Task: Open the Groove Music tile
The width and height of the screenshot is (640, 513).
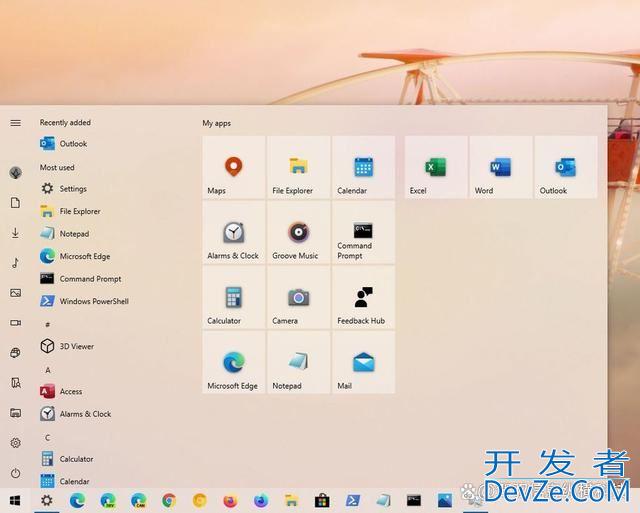Action: pos(299,233)
